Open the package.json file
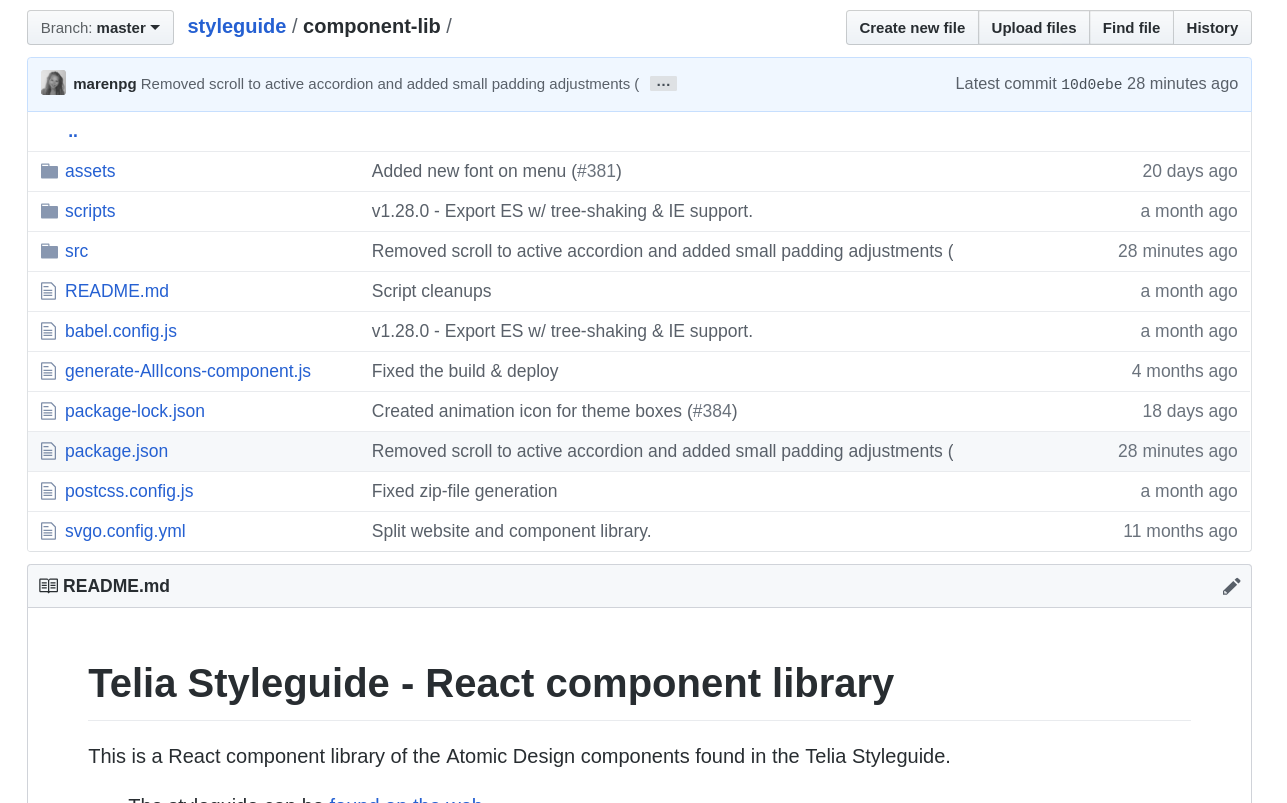 pyautogui.click(x=116, y=451)
